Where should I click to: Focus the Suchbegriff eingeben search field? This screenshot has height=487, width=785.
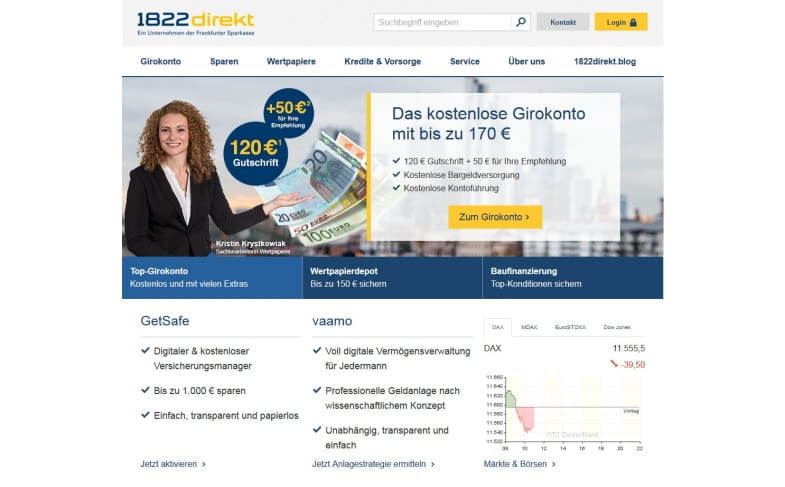pyautogui.click(x=443, y=22)
